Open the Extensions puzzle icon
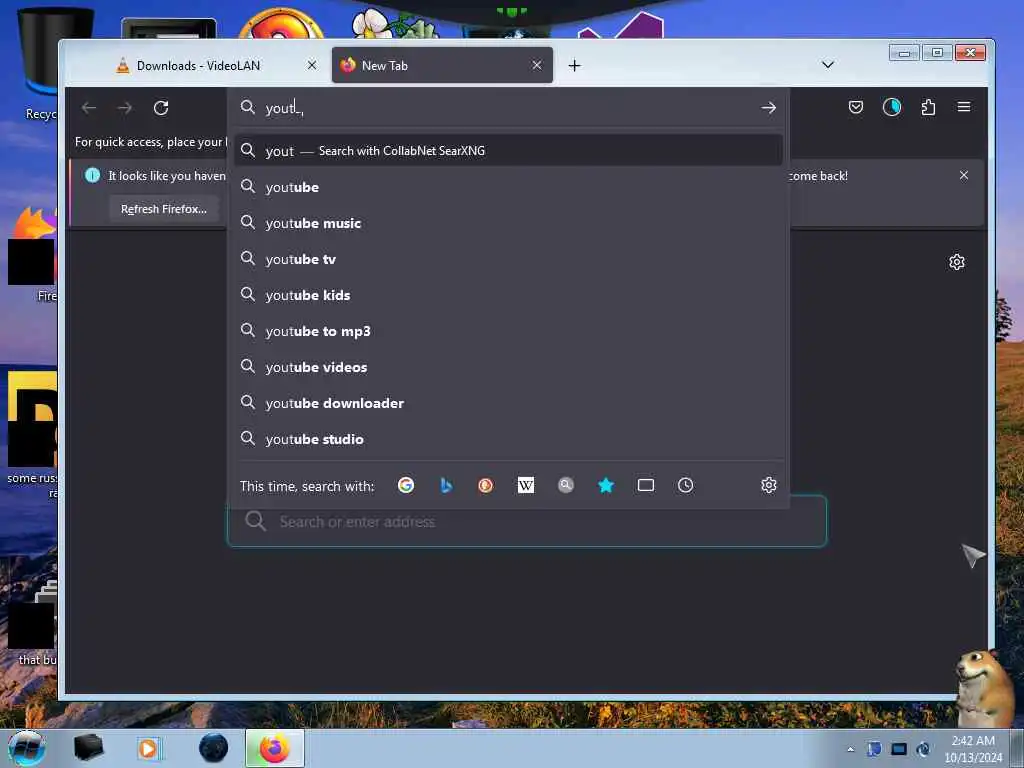 (928, 107)
